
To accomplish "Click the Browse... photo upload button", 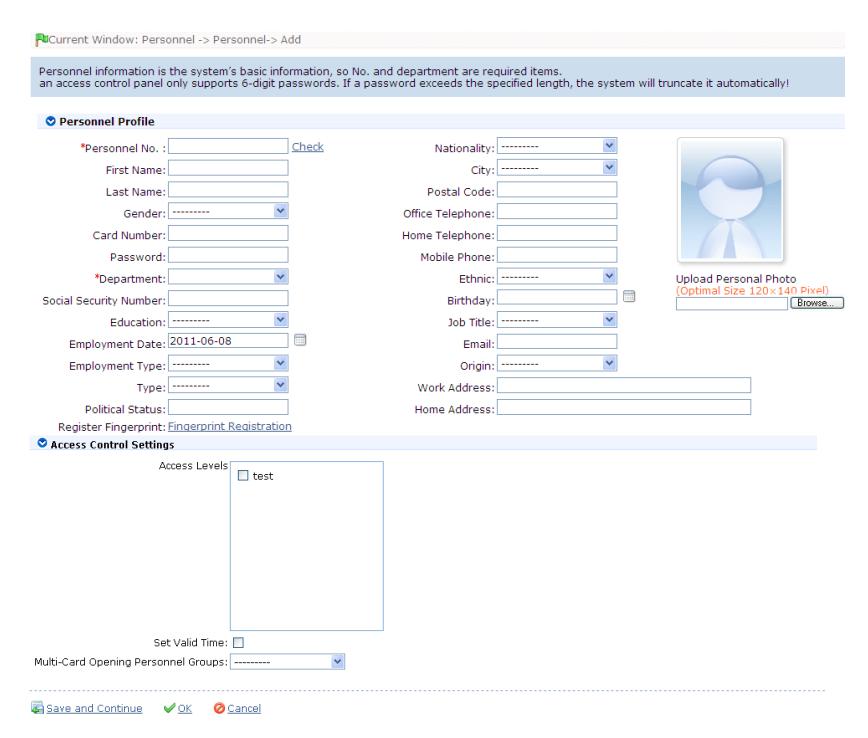I will (817, 303).
